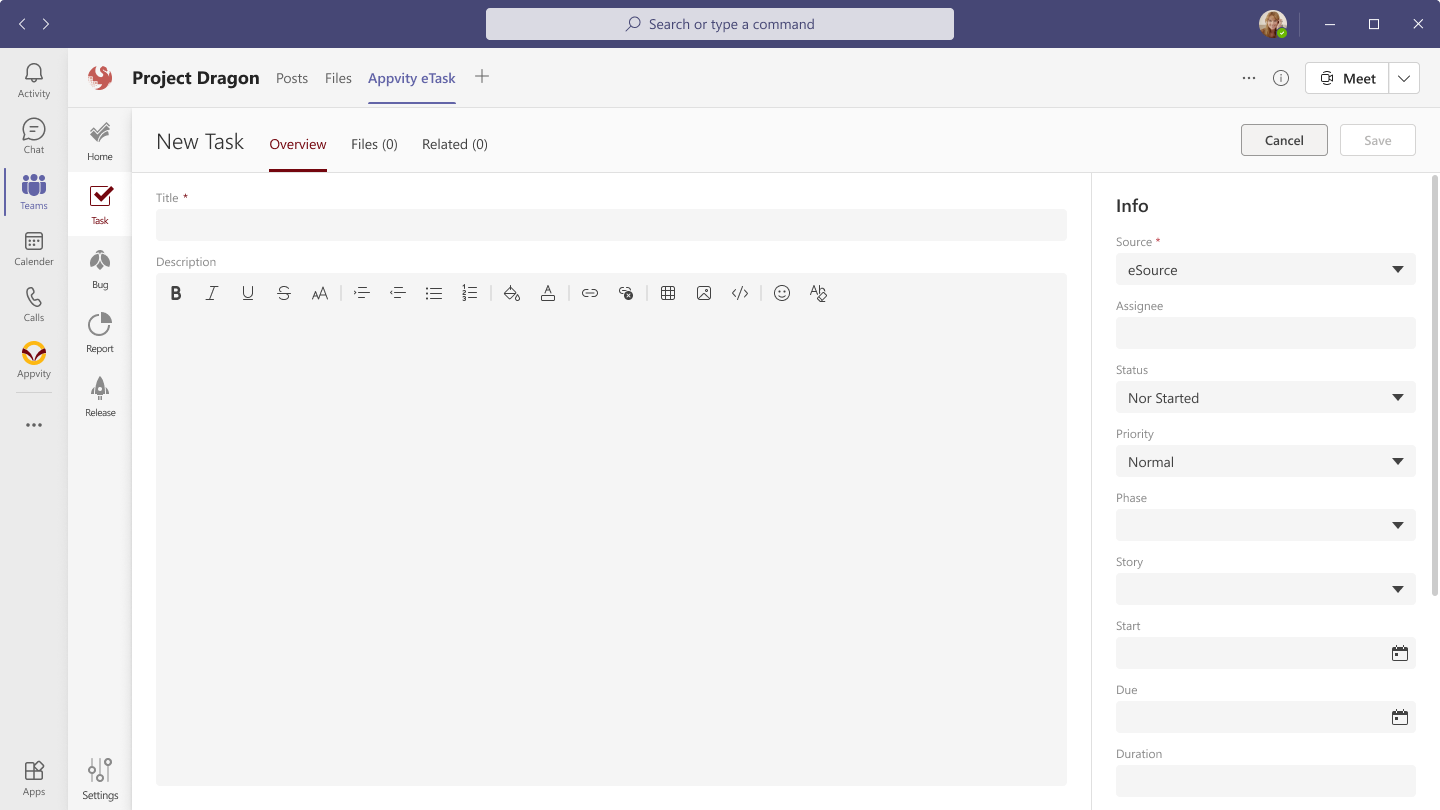Switch to the Files (0) tab
Image resolution: width=1440 pixels, height=810 pixels.
coord(374,144)
